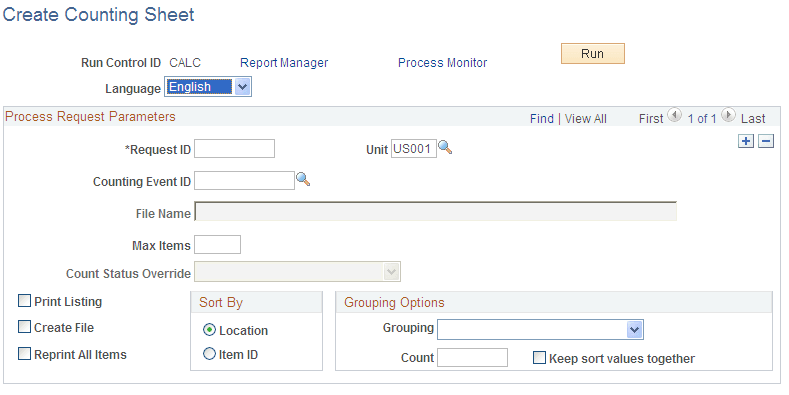Add a new row with plus icon
This screenshot has height=395, width=789.
click(746, 141)
